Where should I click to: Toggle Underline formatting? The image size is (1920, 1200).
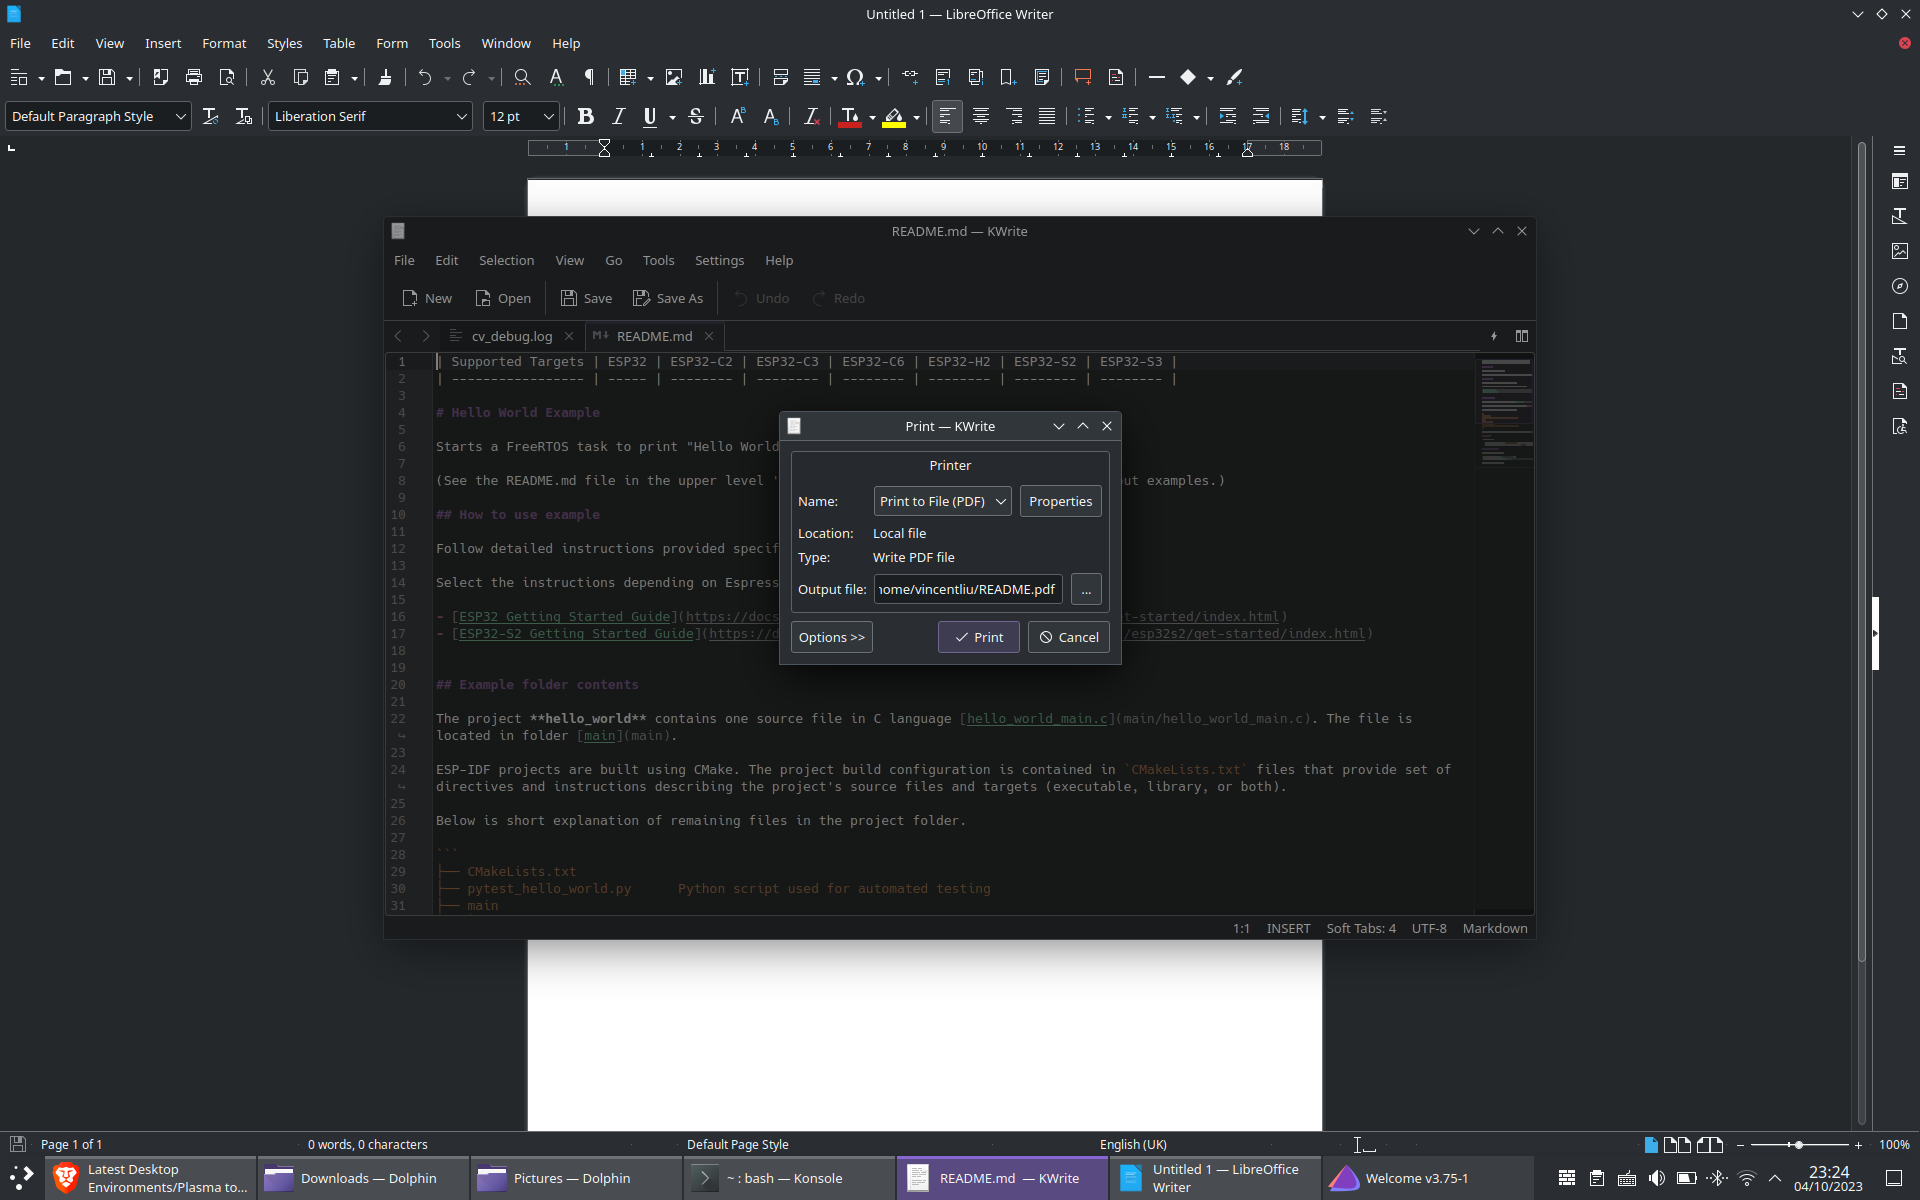[650, 116]
